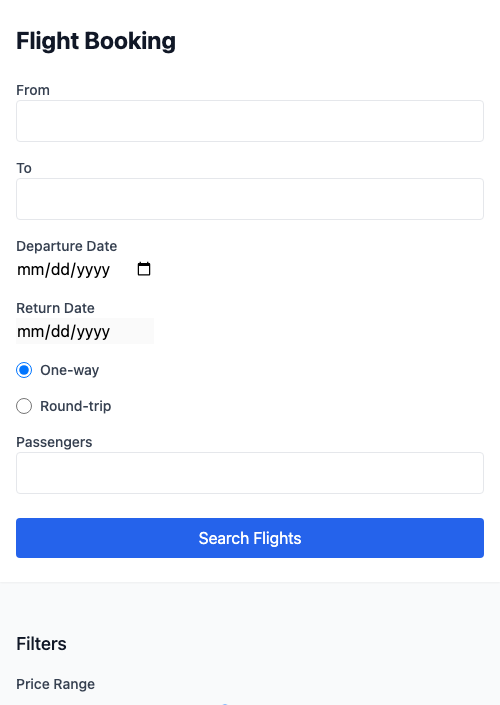
Task: Select the year segment of Return Date
Action: (93, 332)
